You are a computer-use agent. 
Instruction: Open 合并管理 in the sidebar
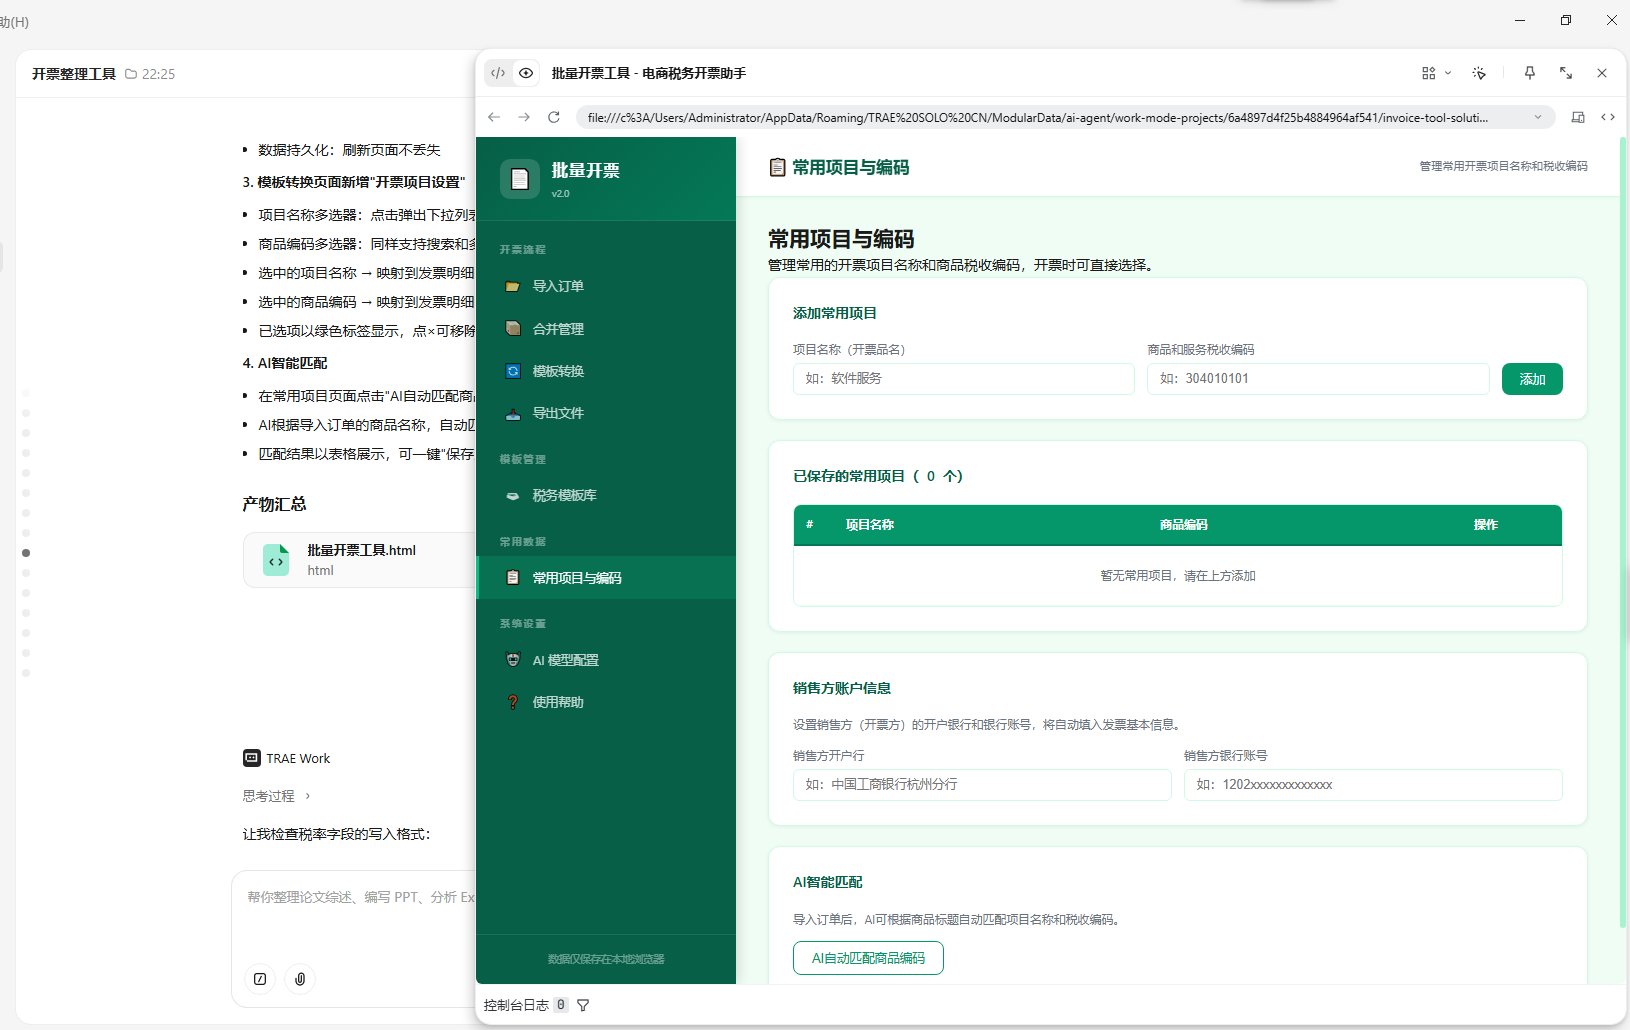tap(606, 328)
